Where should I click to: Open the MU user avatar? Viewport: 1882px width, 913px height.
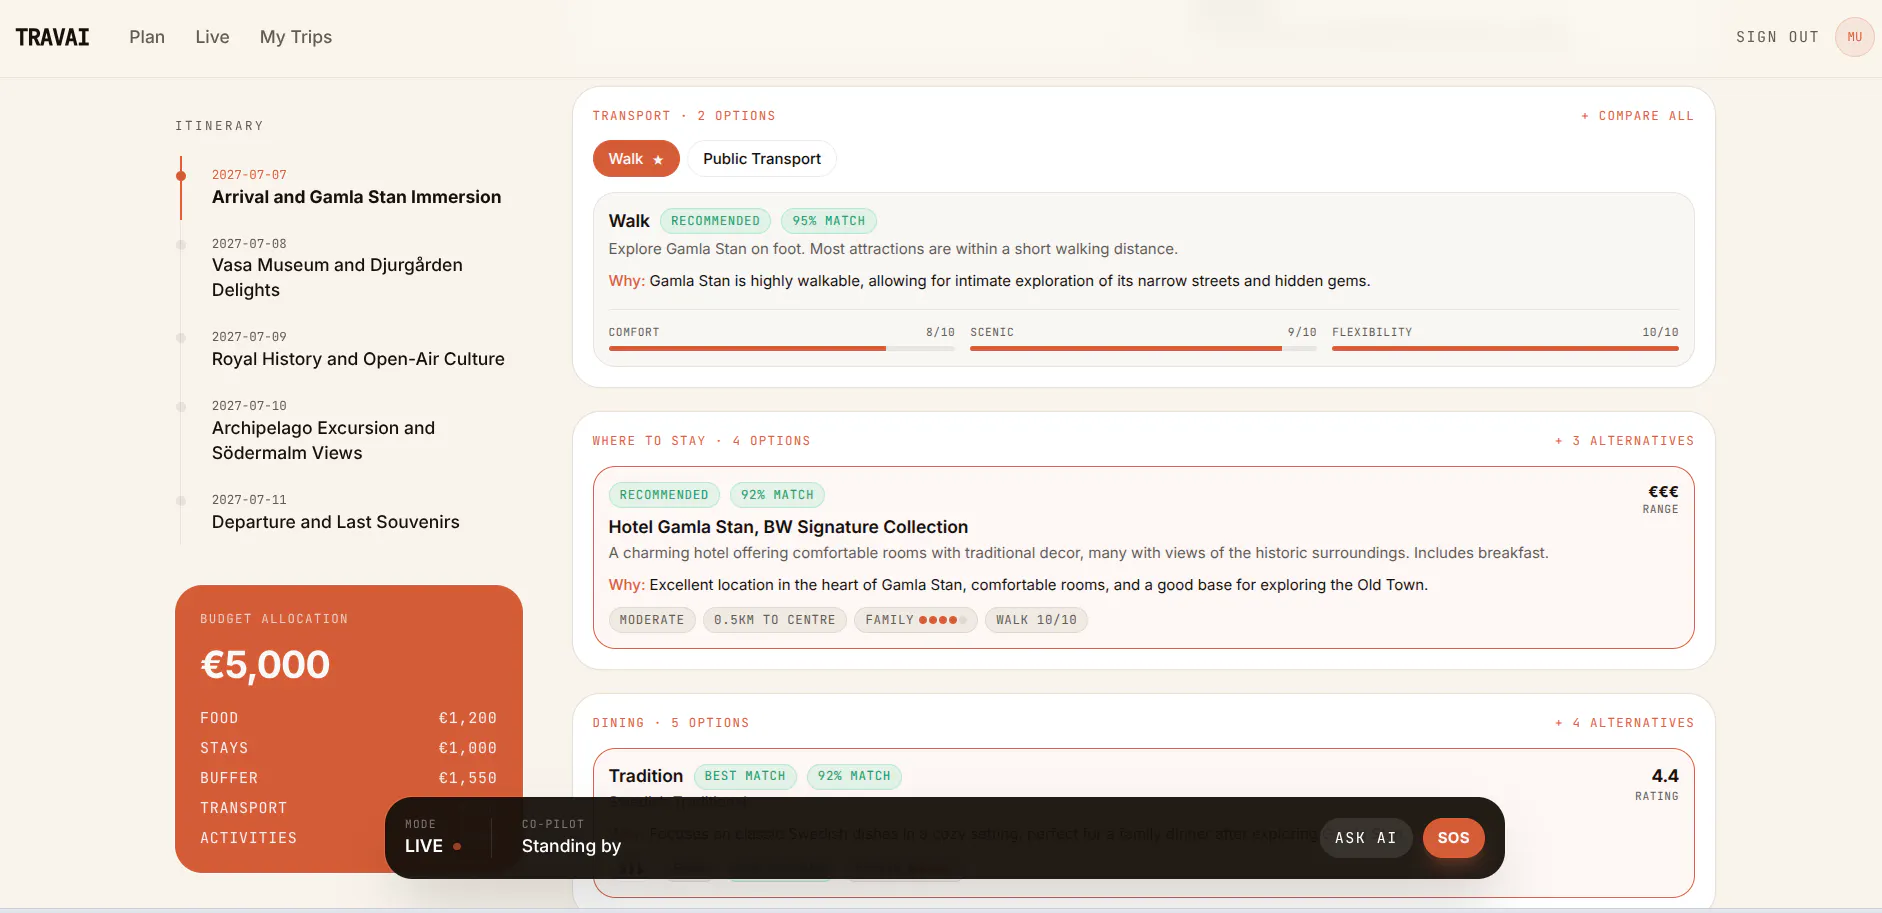(x=1854, y=37)
